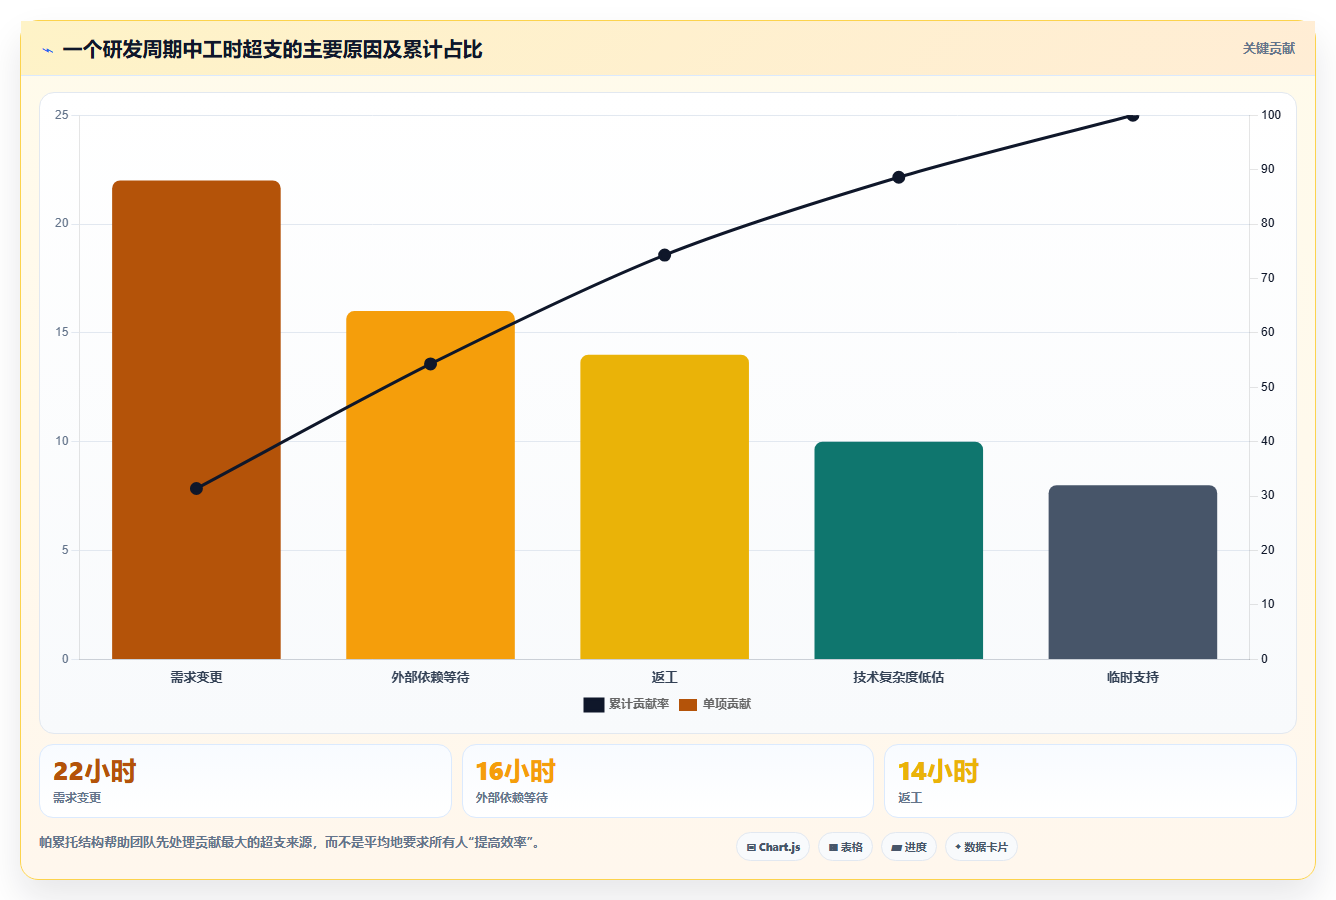Click the chart title 一个研发周期中工时超支的主要原因及累计占比

pyautogui.click(x=272, y=49)
